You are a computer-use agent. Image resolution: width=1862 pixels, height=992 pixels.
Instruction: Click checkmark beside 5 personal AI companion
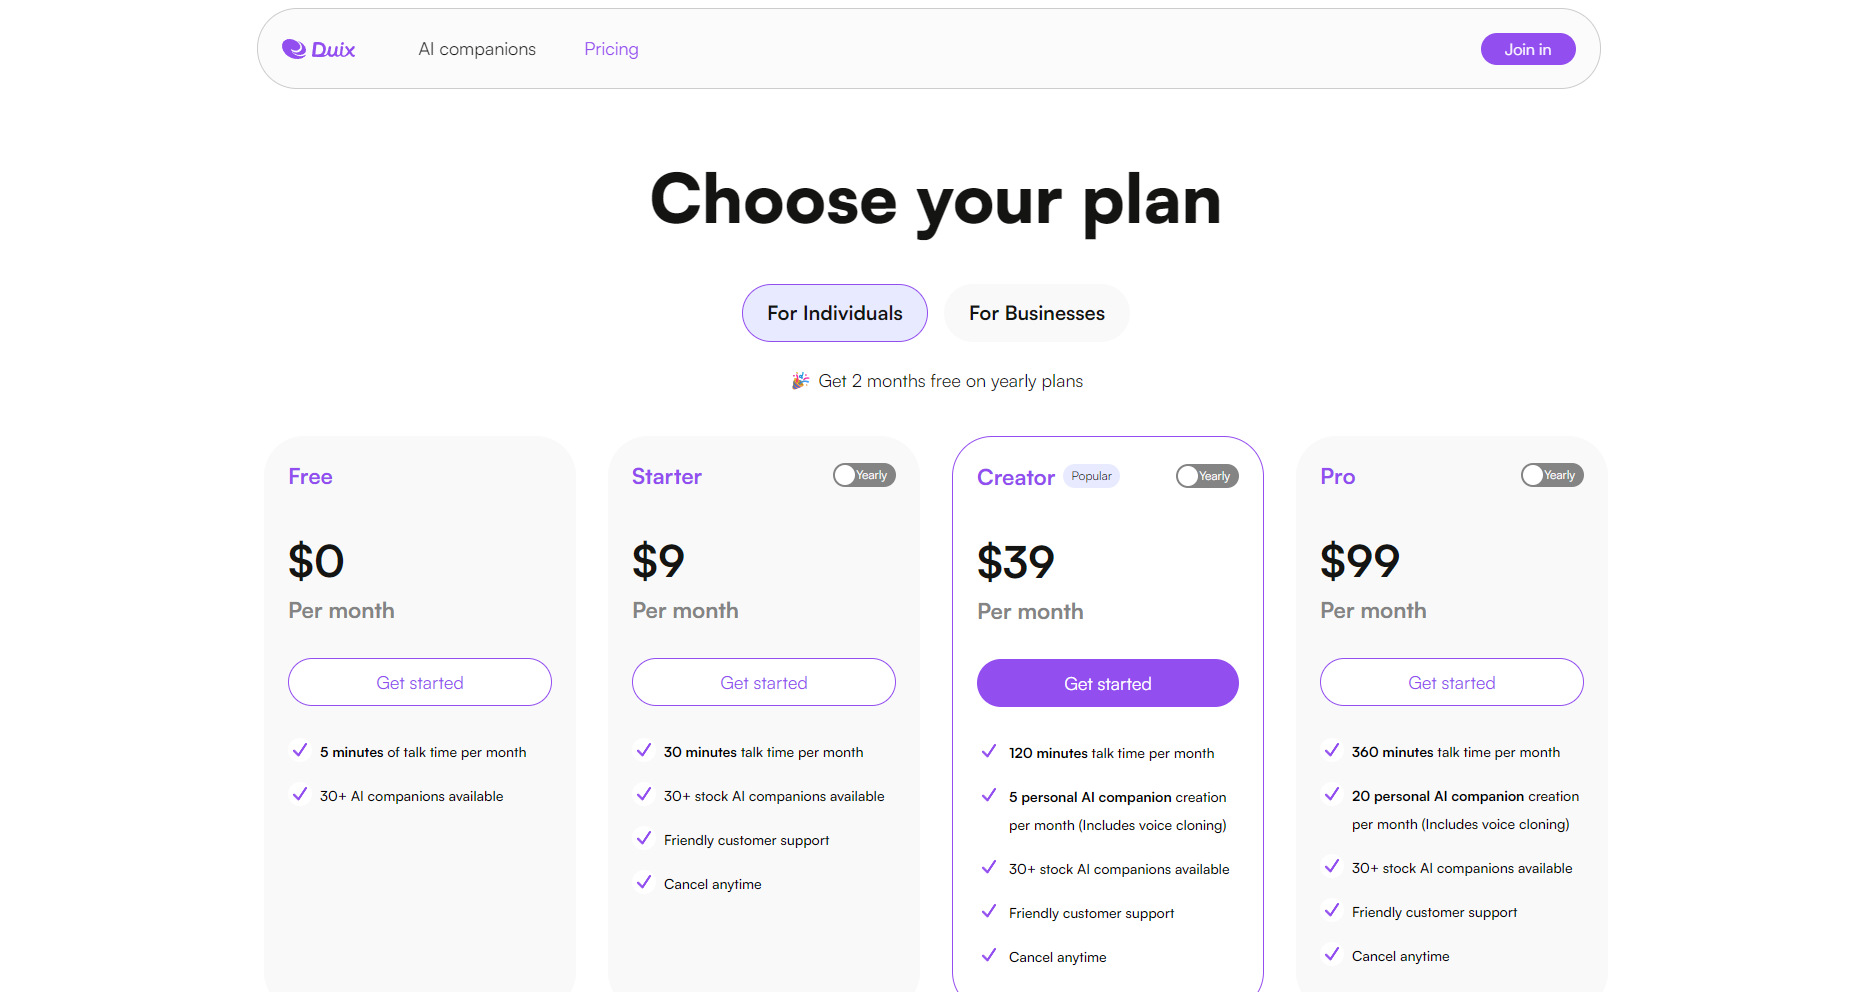988,795
